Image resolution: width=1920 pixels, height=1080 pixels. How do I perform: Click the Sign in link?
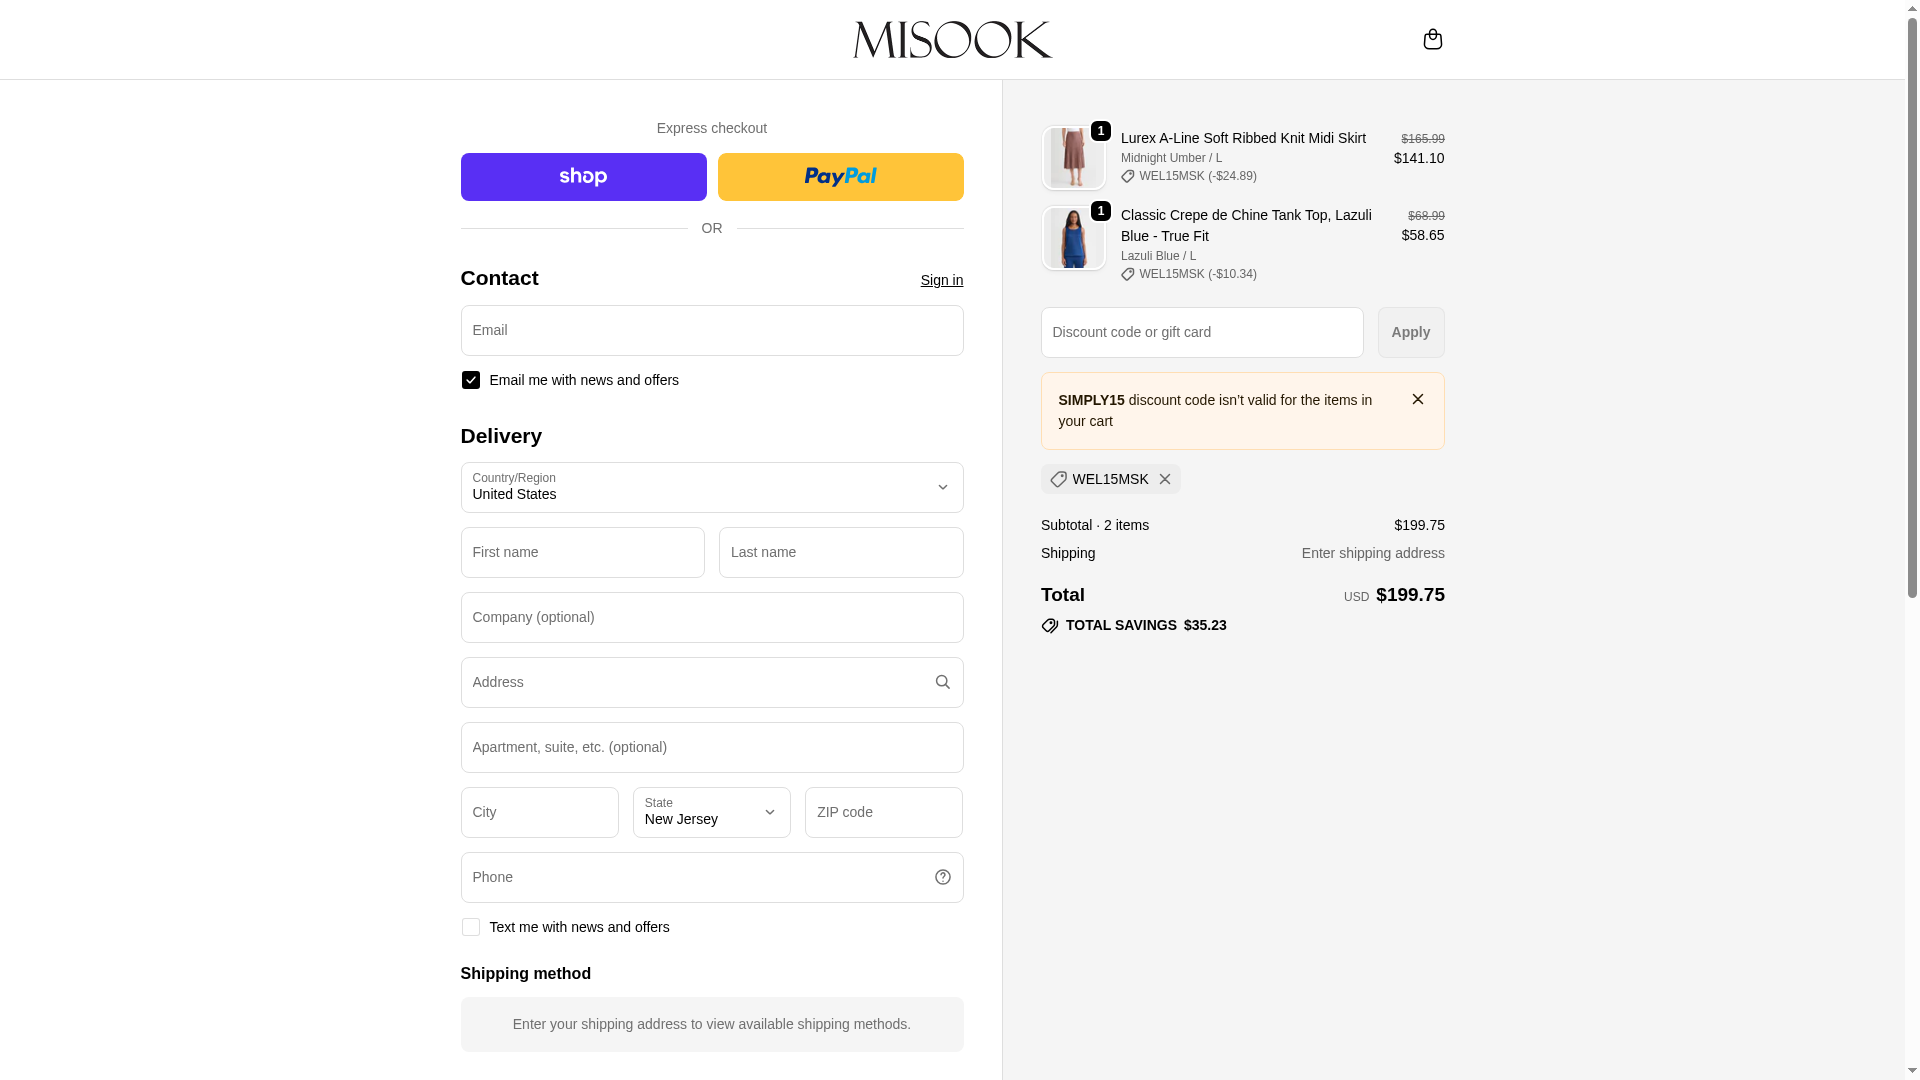pyautogui.click(x=941, y=280)
